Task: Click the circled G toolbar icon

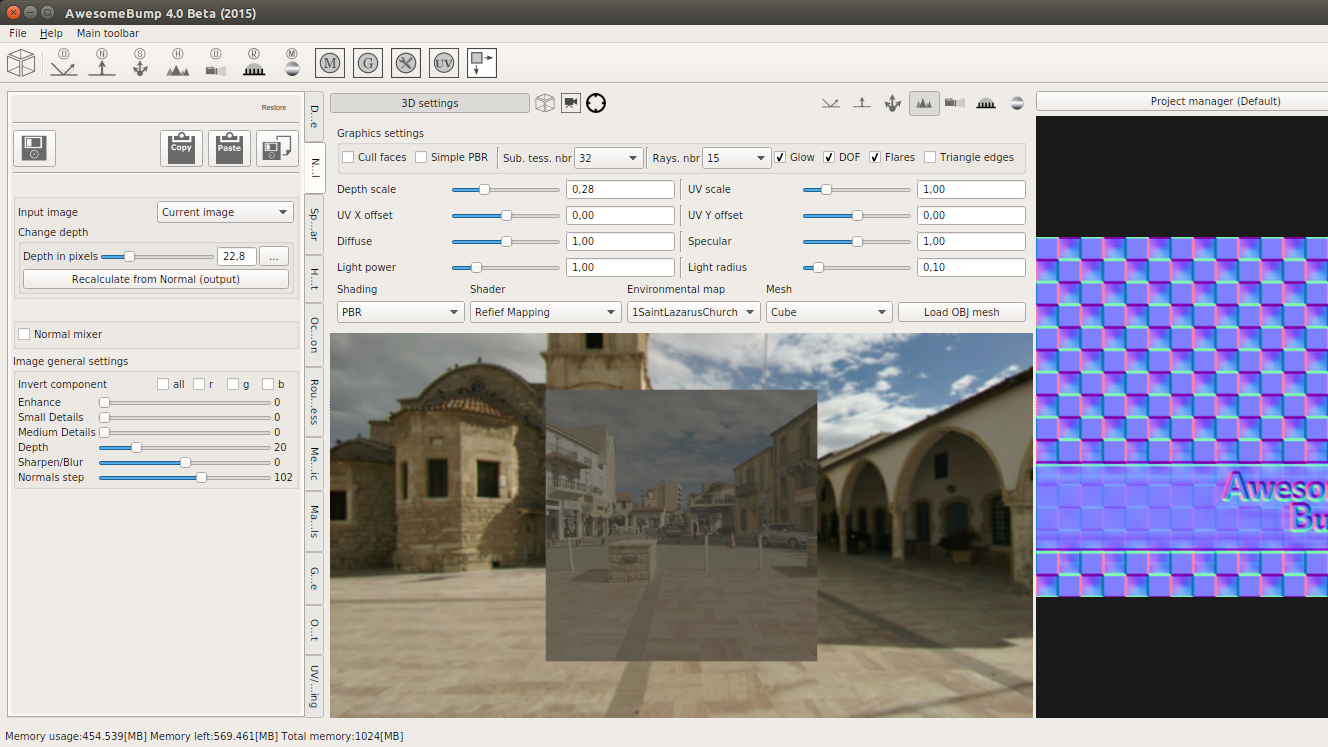Action: point(368,63)
